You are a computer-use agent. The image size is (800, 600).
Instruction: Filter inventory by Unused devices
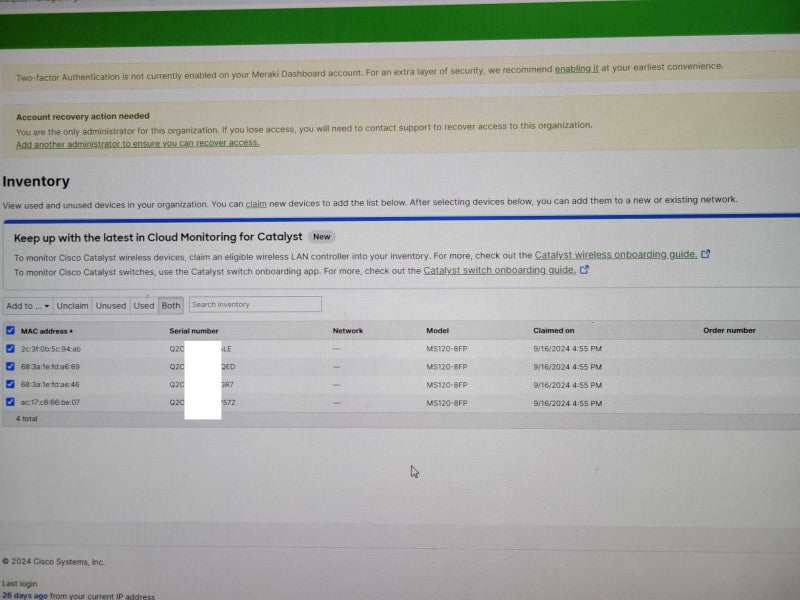[x=111, y=306]
